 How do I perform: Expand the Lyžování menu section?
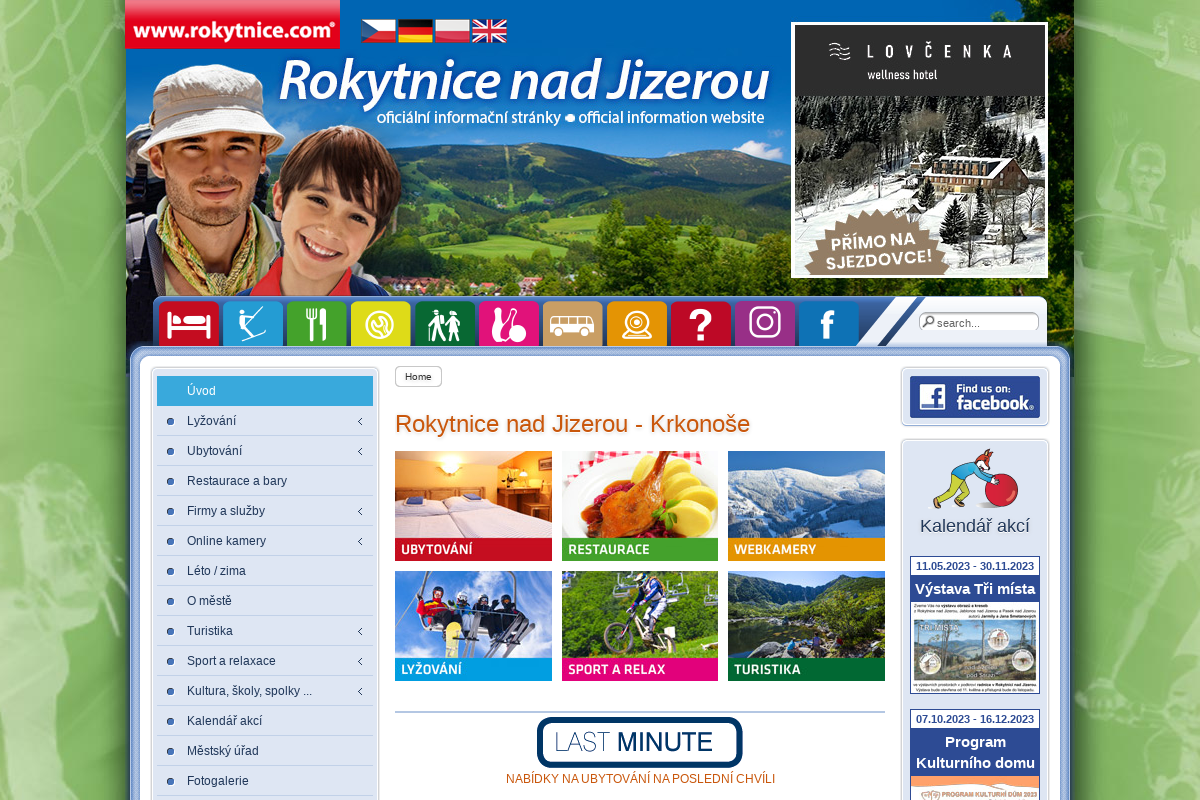tap(359, 421)
